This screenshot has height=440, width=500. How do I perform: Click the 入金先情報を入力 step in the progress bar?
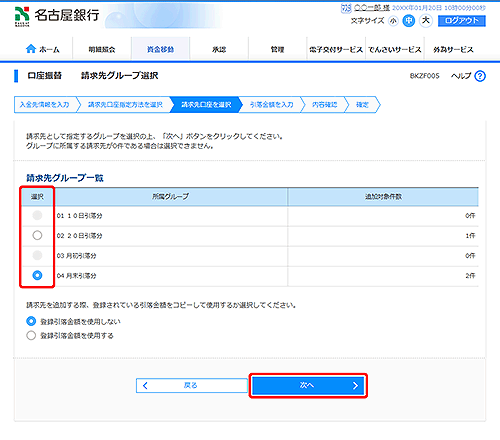(x=45, y=105)
